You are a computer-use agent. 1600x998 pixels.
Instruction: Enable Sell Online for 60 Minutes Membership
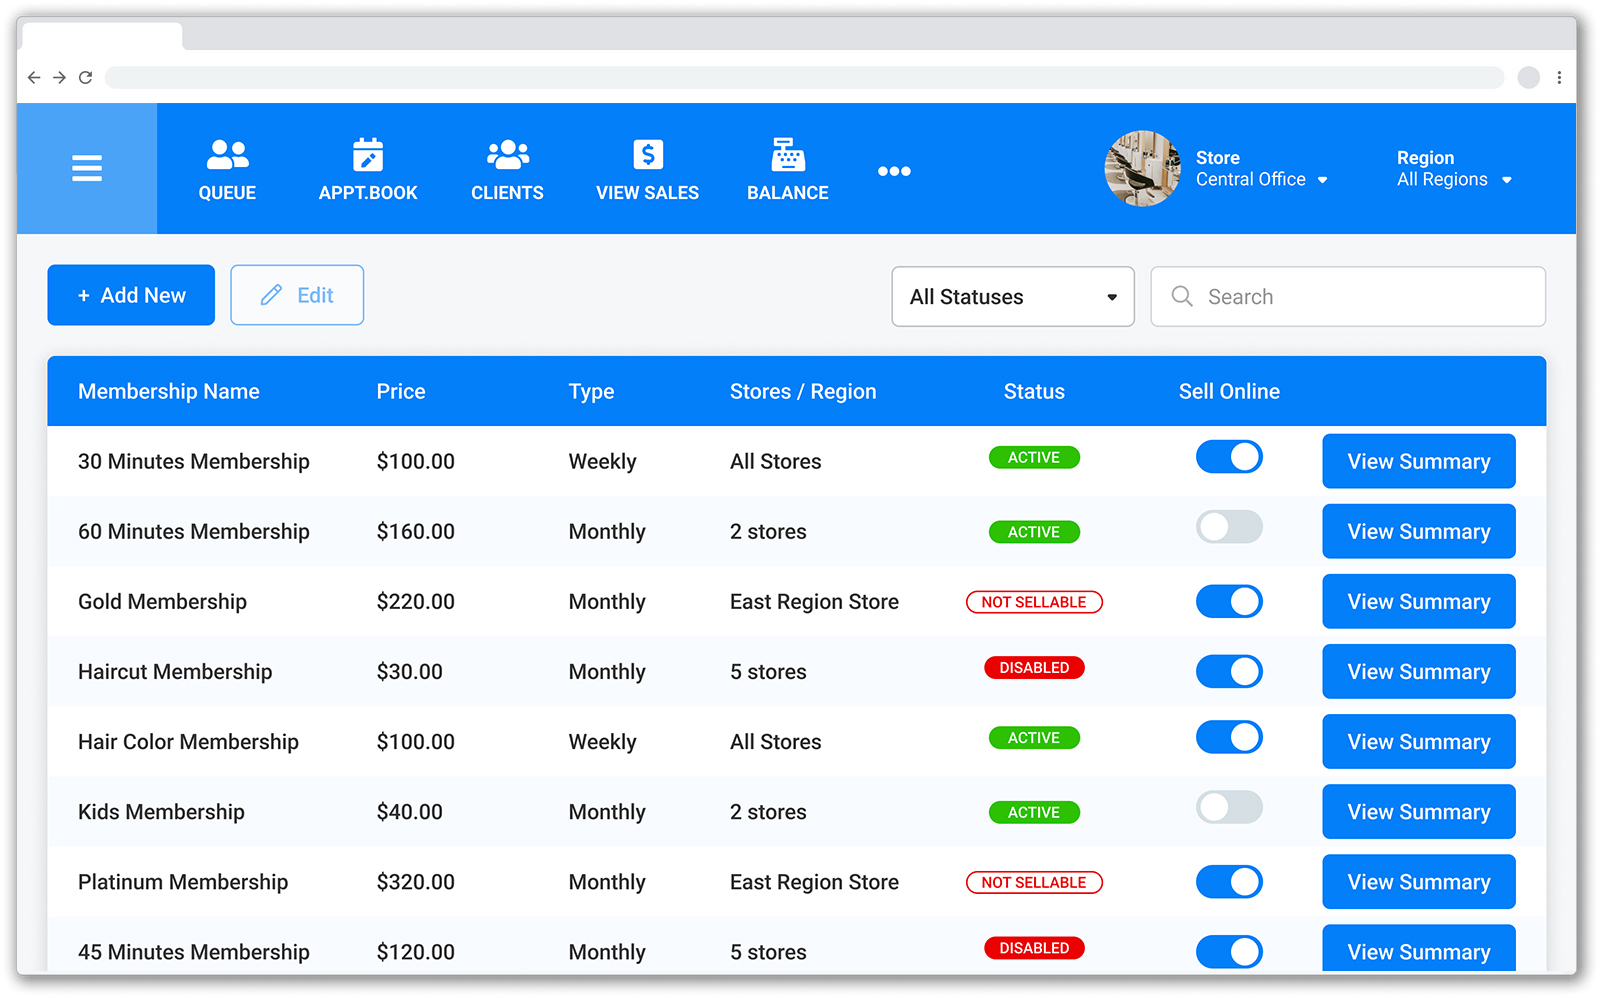(x=1229, y=527)
